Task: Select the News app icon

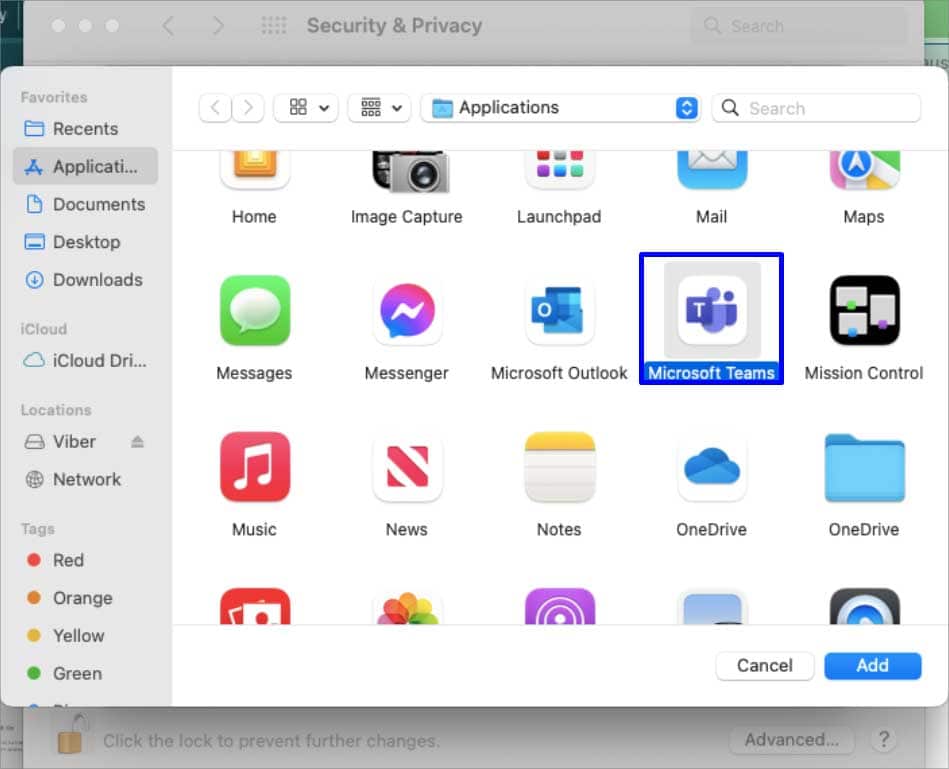Action: click(x=407, y=466)
